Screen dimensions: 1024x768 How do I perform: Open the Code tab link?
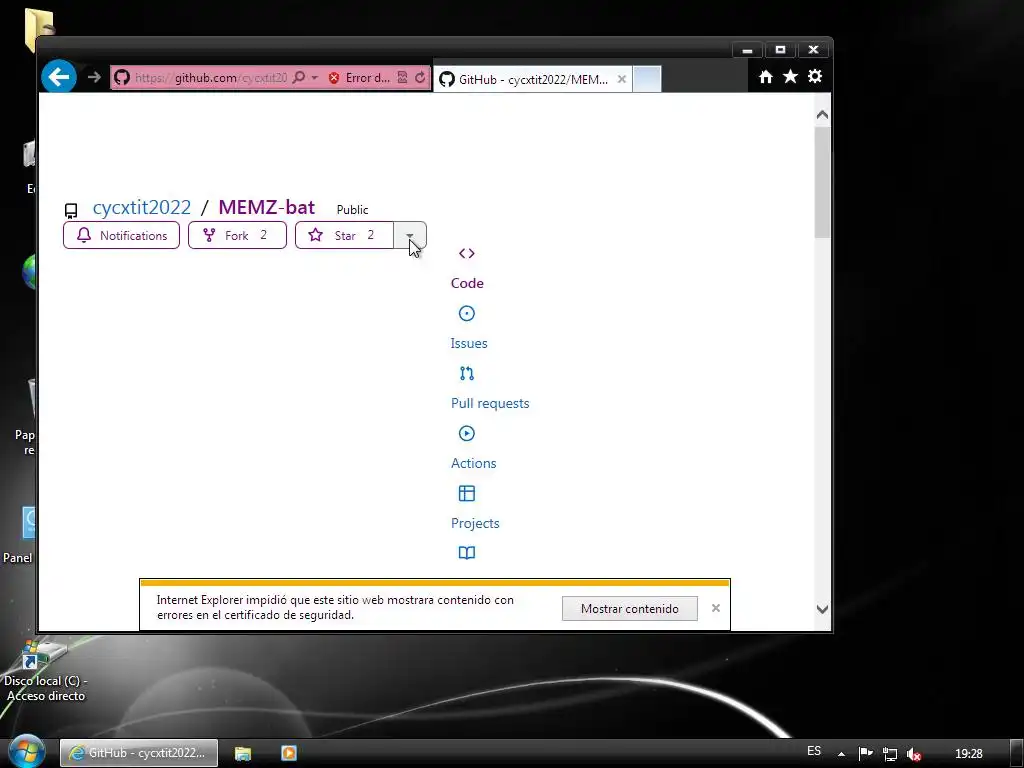(467, 283)
